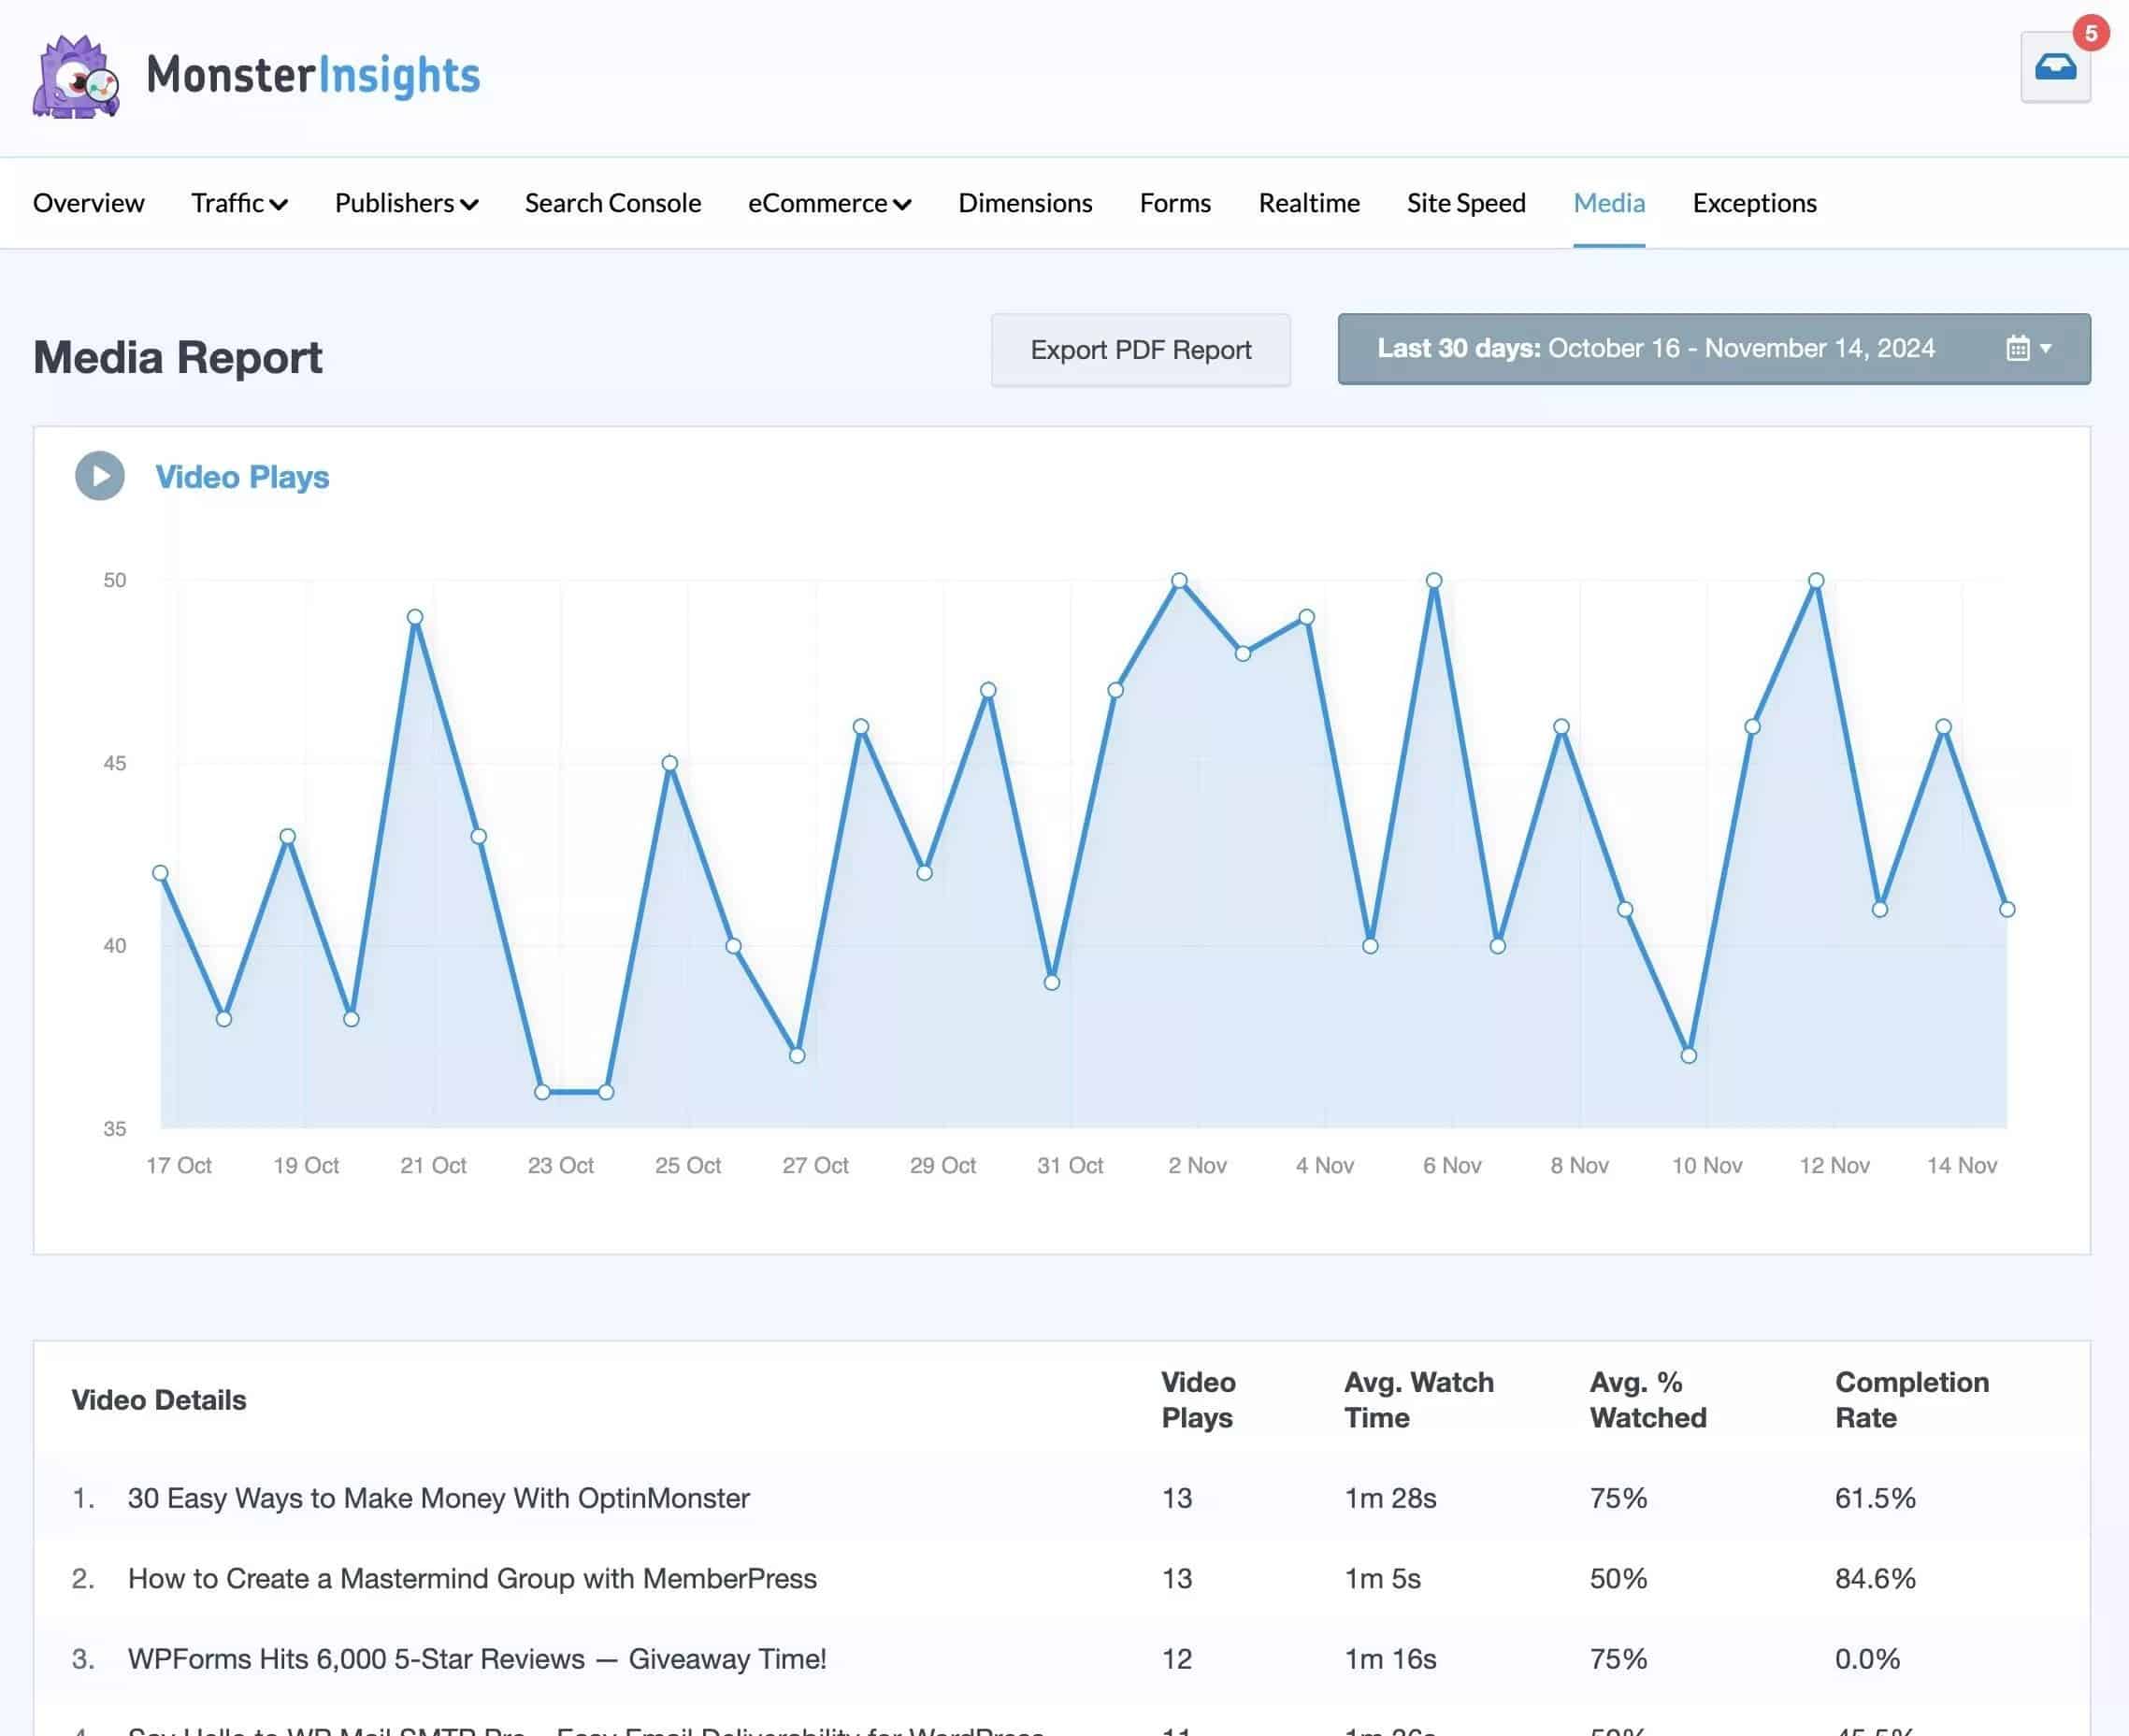Expand the Publishers dropdown menu
Screen dimensions: 2129x1736
coord(406,203)
